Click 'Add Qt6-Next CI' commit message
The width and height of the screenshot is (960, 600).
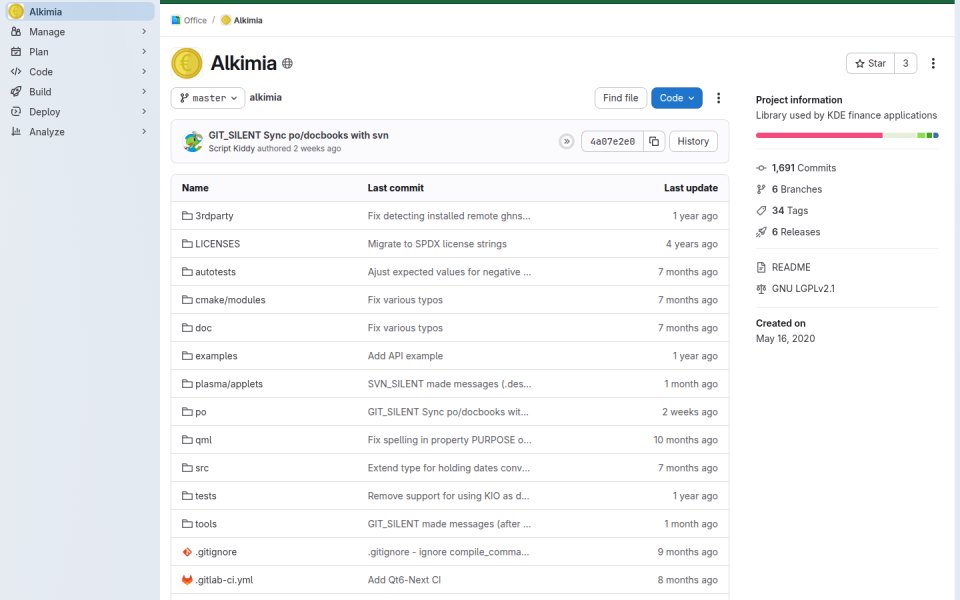404,580
